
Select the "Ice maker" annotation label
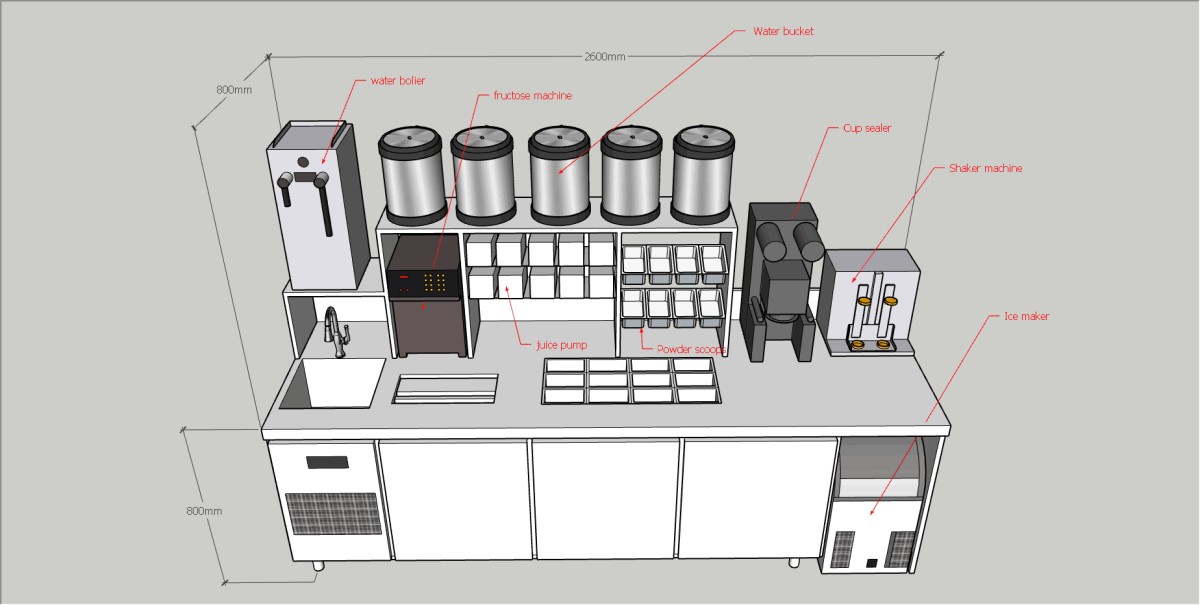point(1026,316)
